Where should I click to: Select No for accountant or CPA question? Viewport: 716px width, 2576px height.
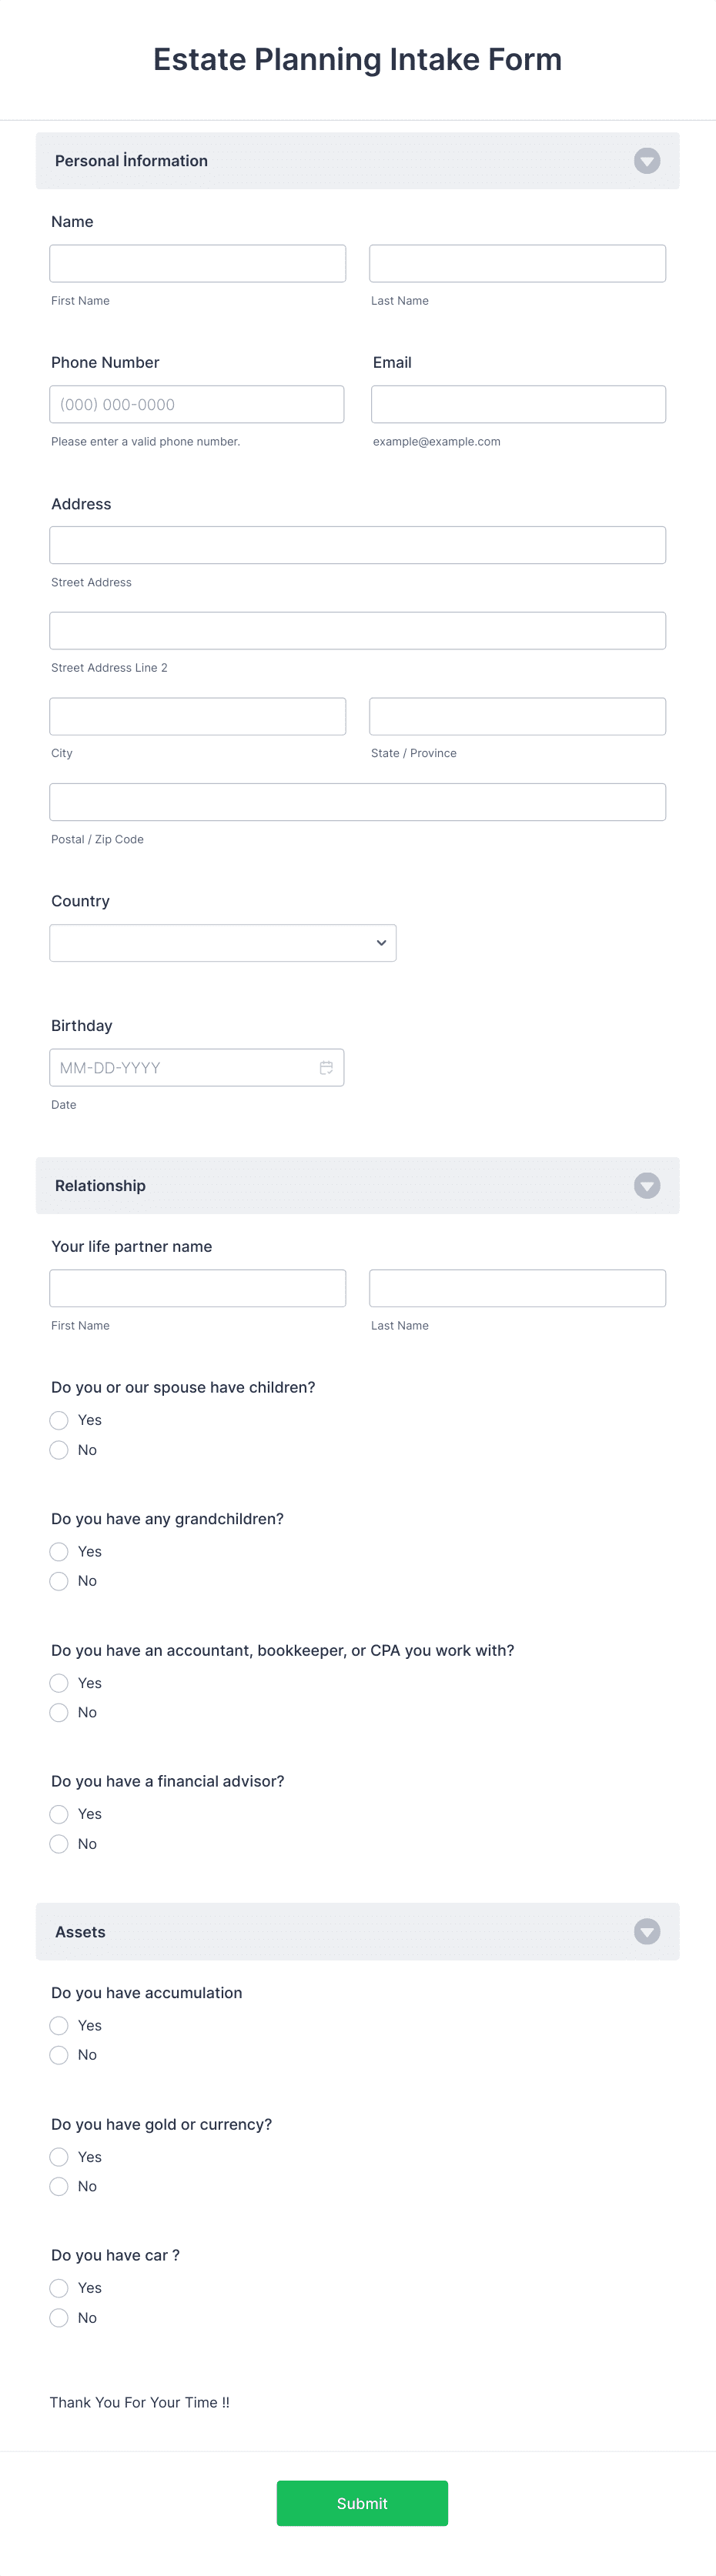[58, 1712]
